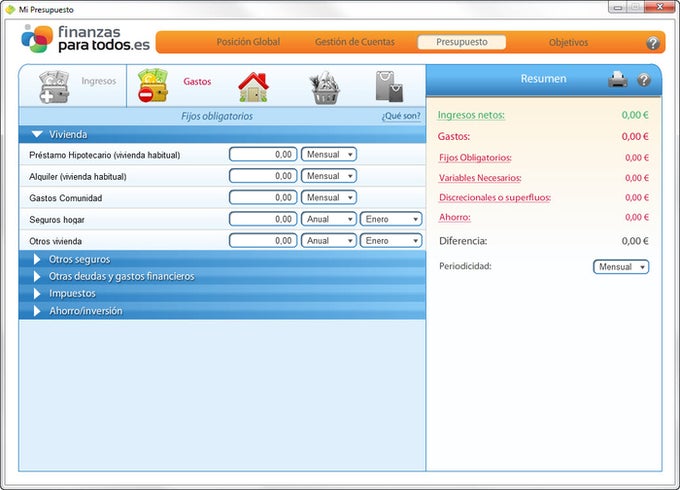Switch to the Ingresos tab label

[x=98, y=81]
